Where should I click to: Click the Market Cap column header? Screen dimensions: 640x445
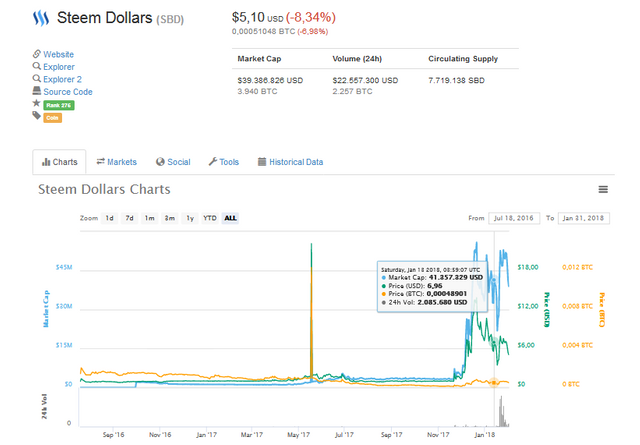(x=259, y=59)
